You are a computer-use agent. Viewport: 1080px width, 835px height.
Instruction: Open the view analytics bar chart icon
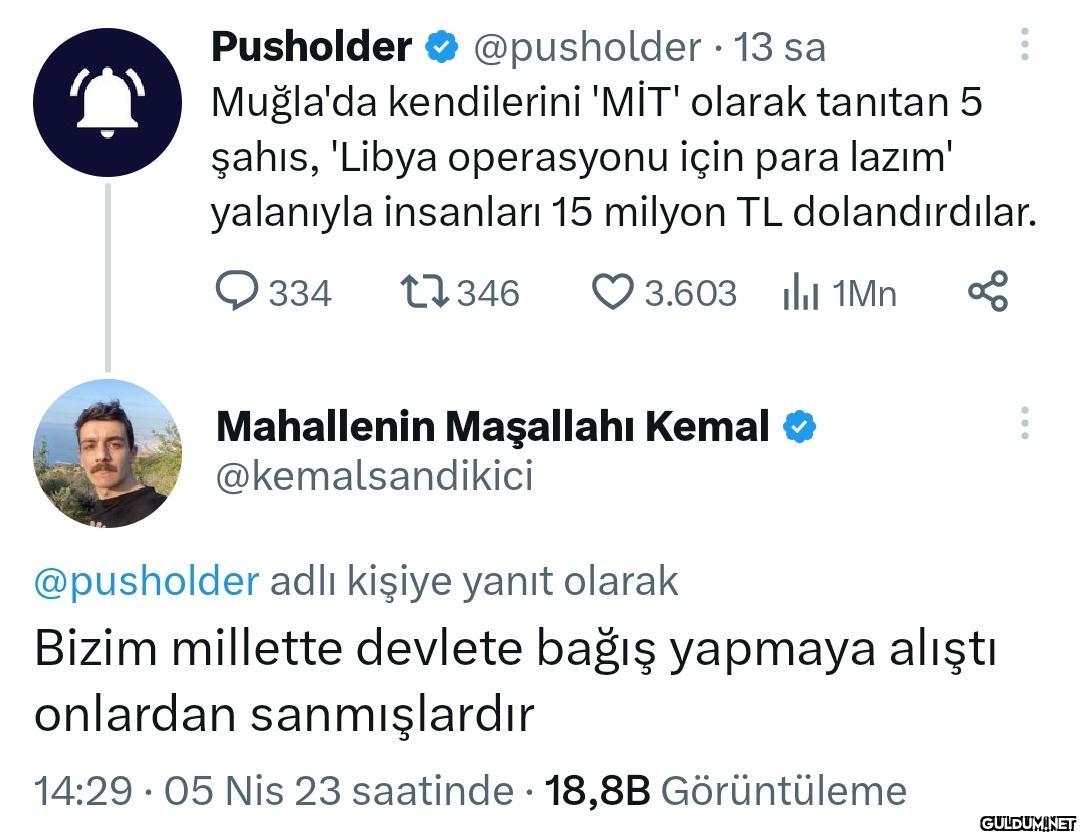point(801,293)
